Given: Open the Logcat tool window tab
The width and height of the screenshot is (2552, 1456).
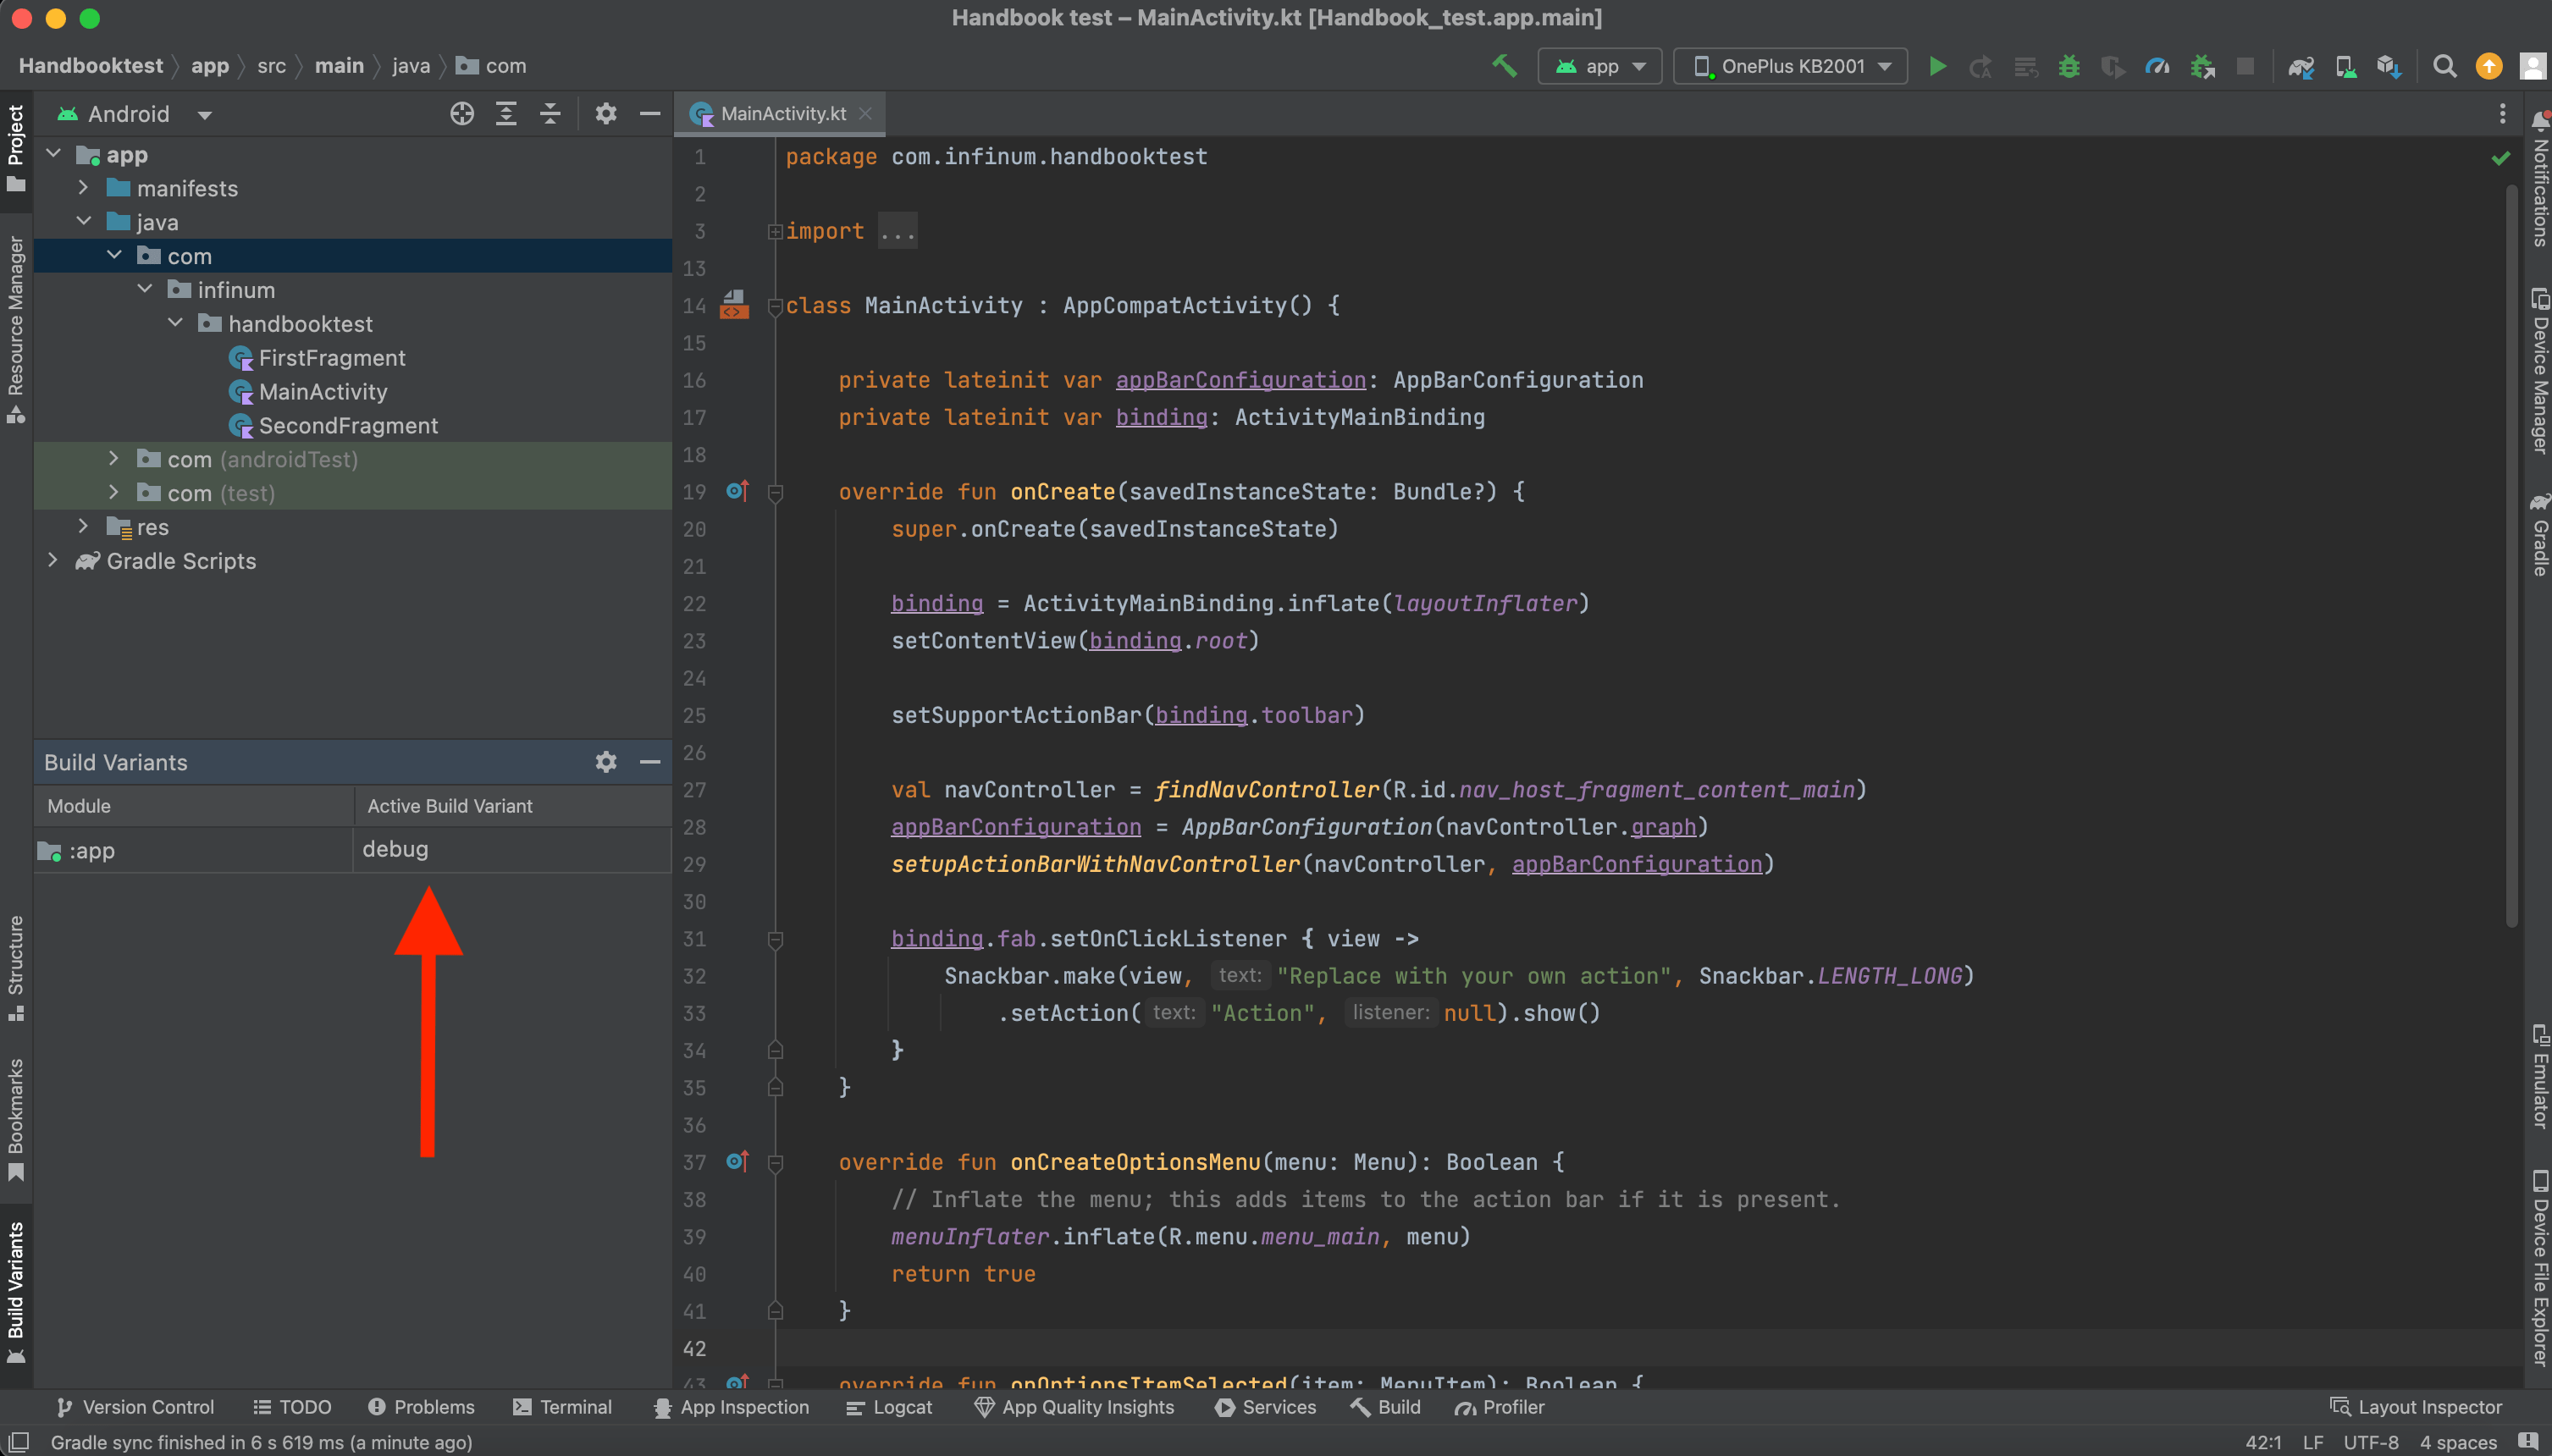Looking at the screenshot, I should coord(889,1407).
